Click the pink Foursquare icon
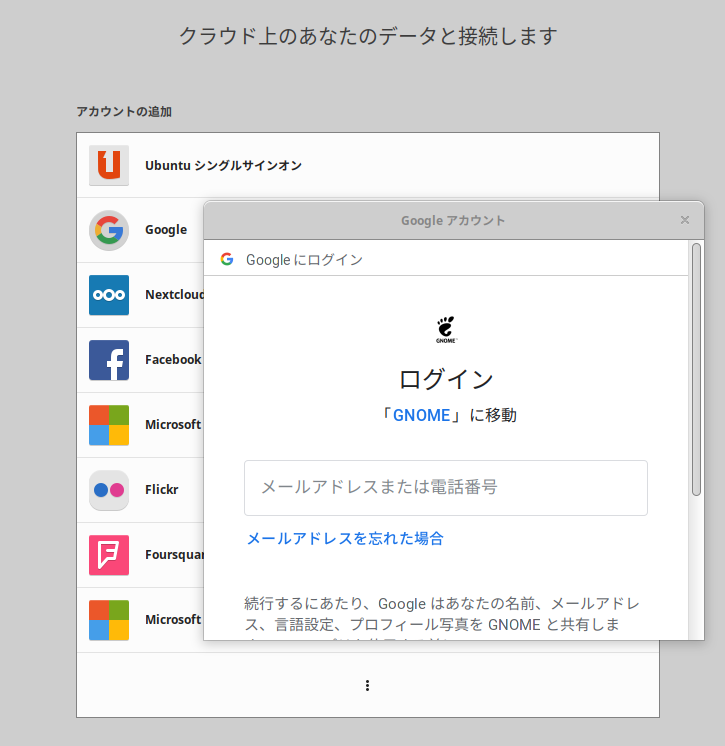 coord(109,555)
